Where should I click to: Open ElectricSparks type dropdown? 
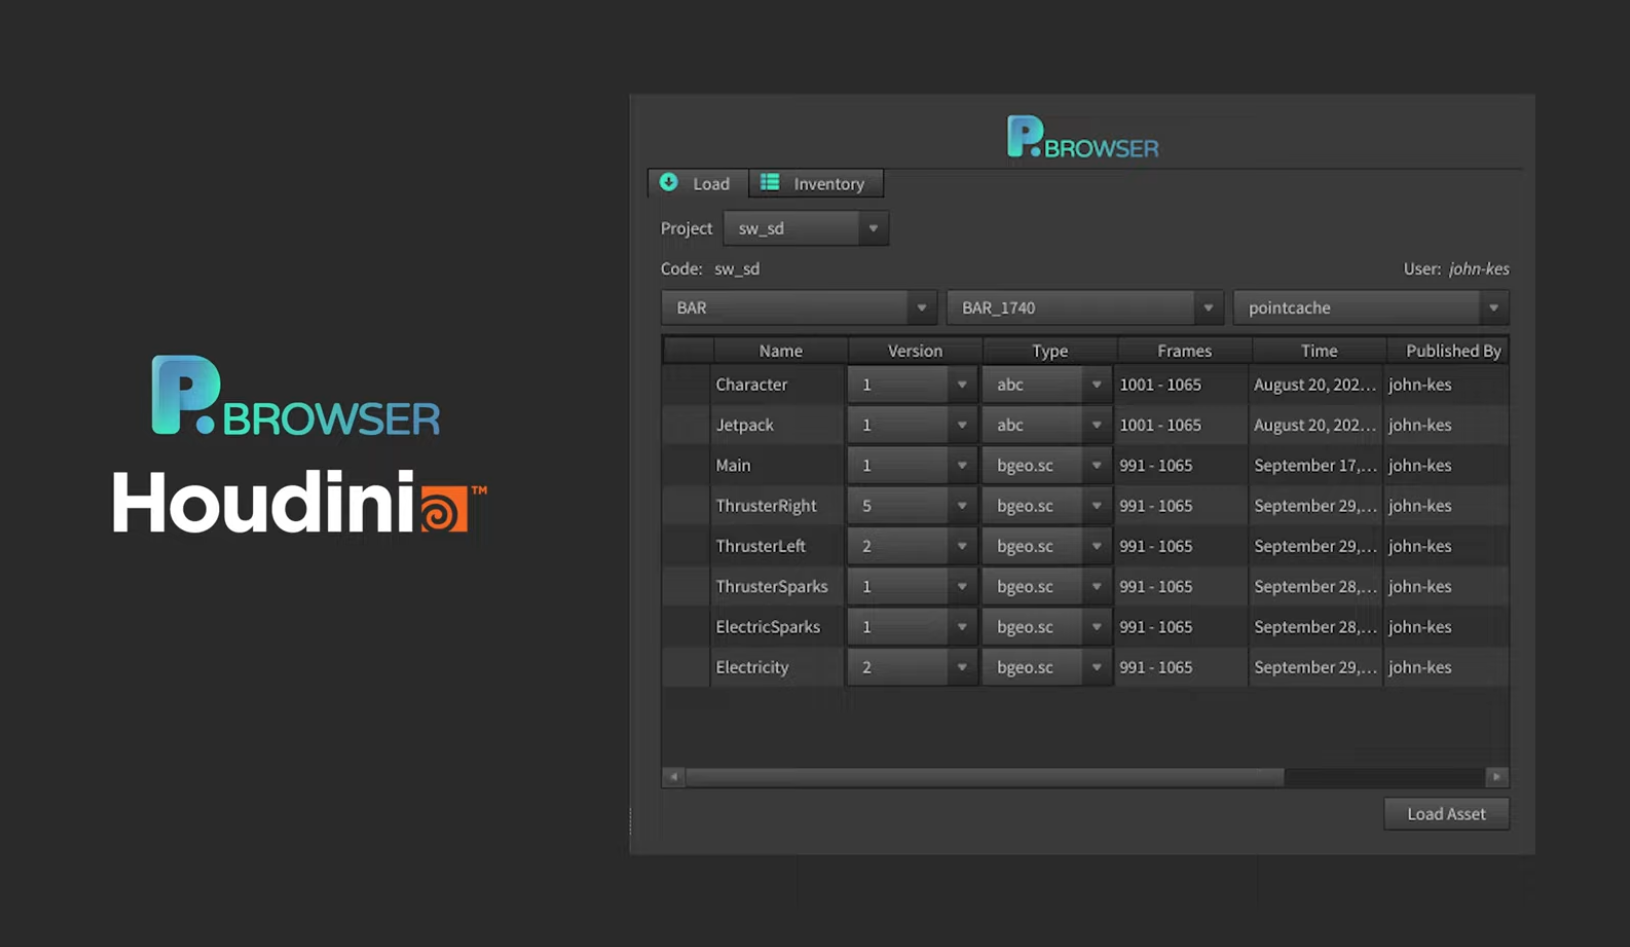pyautogui.click(x=1046, y=627)
